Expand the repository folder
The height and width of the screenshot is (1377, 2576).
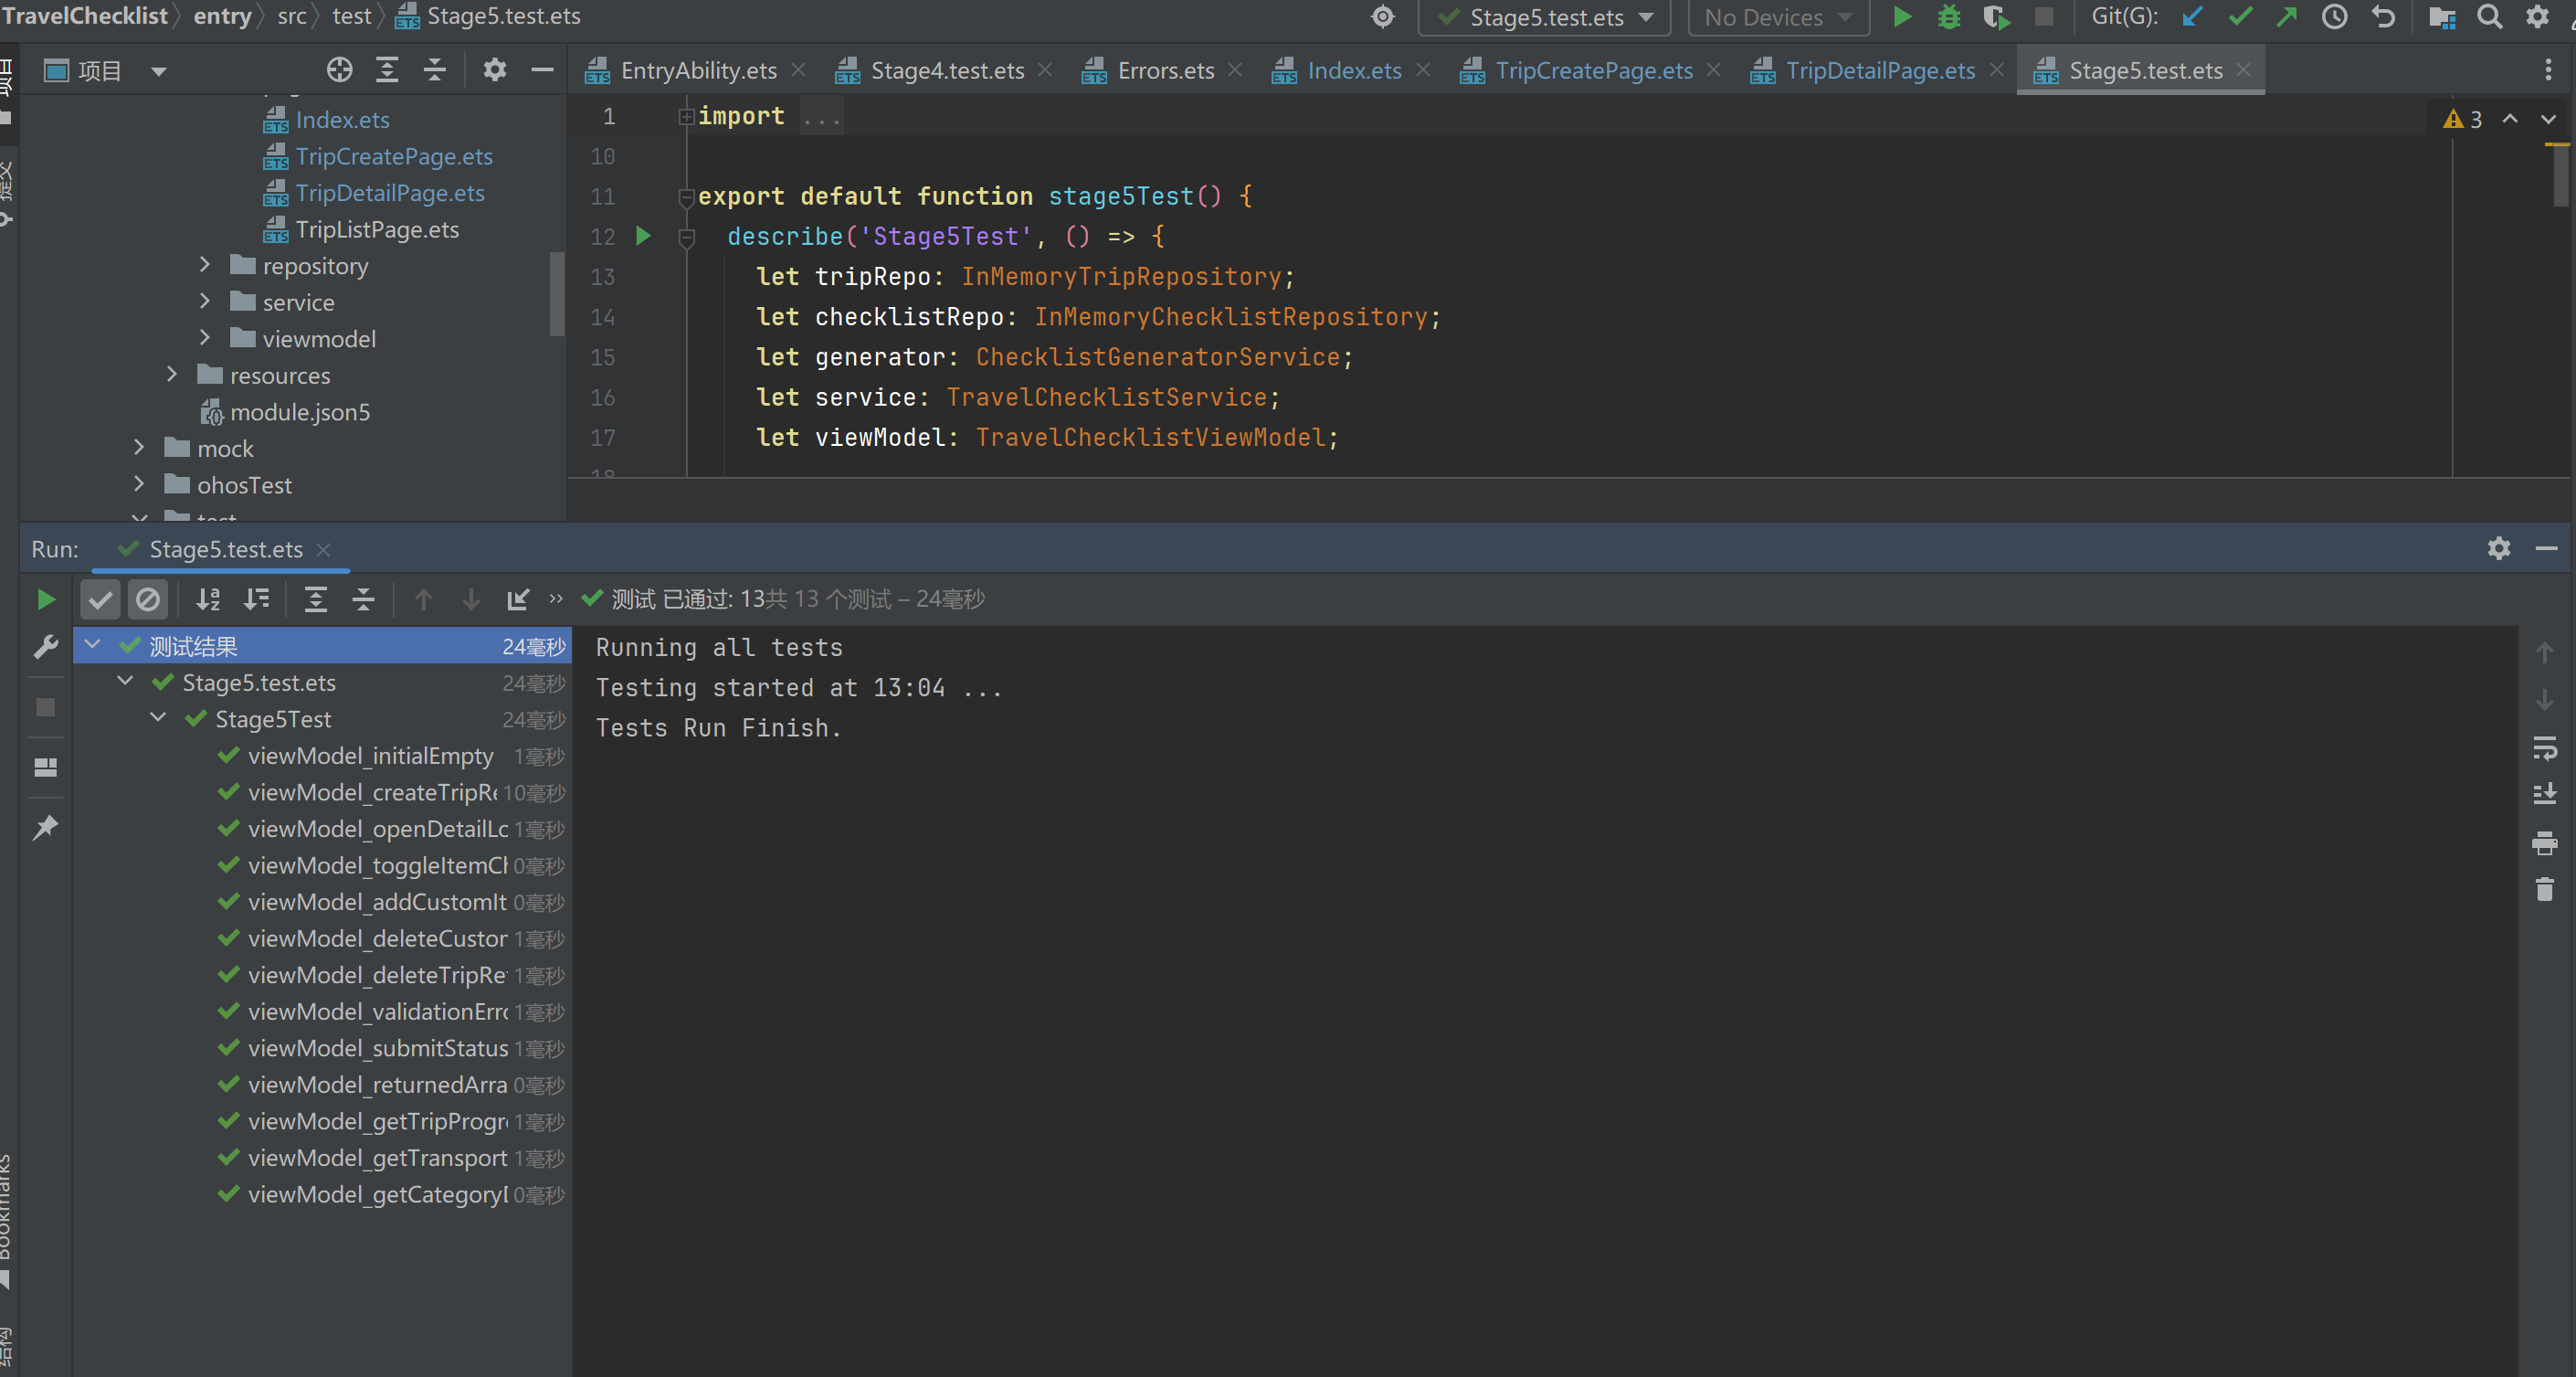(205, 265)
